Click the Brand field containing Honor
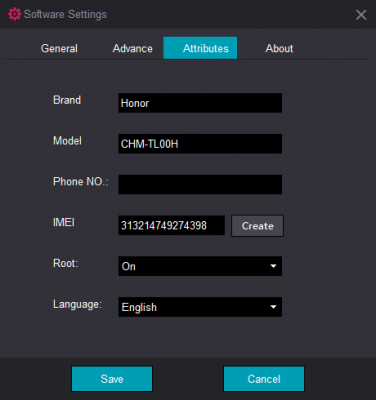This screenshot has width=376, height=400. click(200, 103)
